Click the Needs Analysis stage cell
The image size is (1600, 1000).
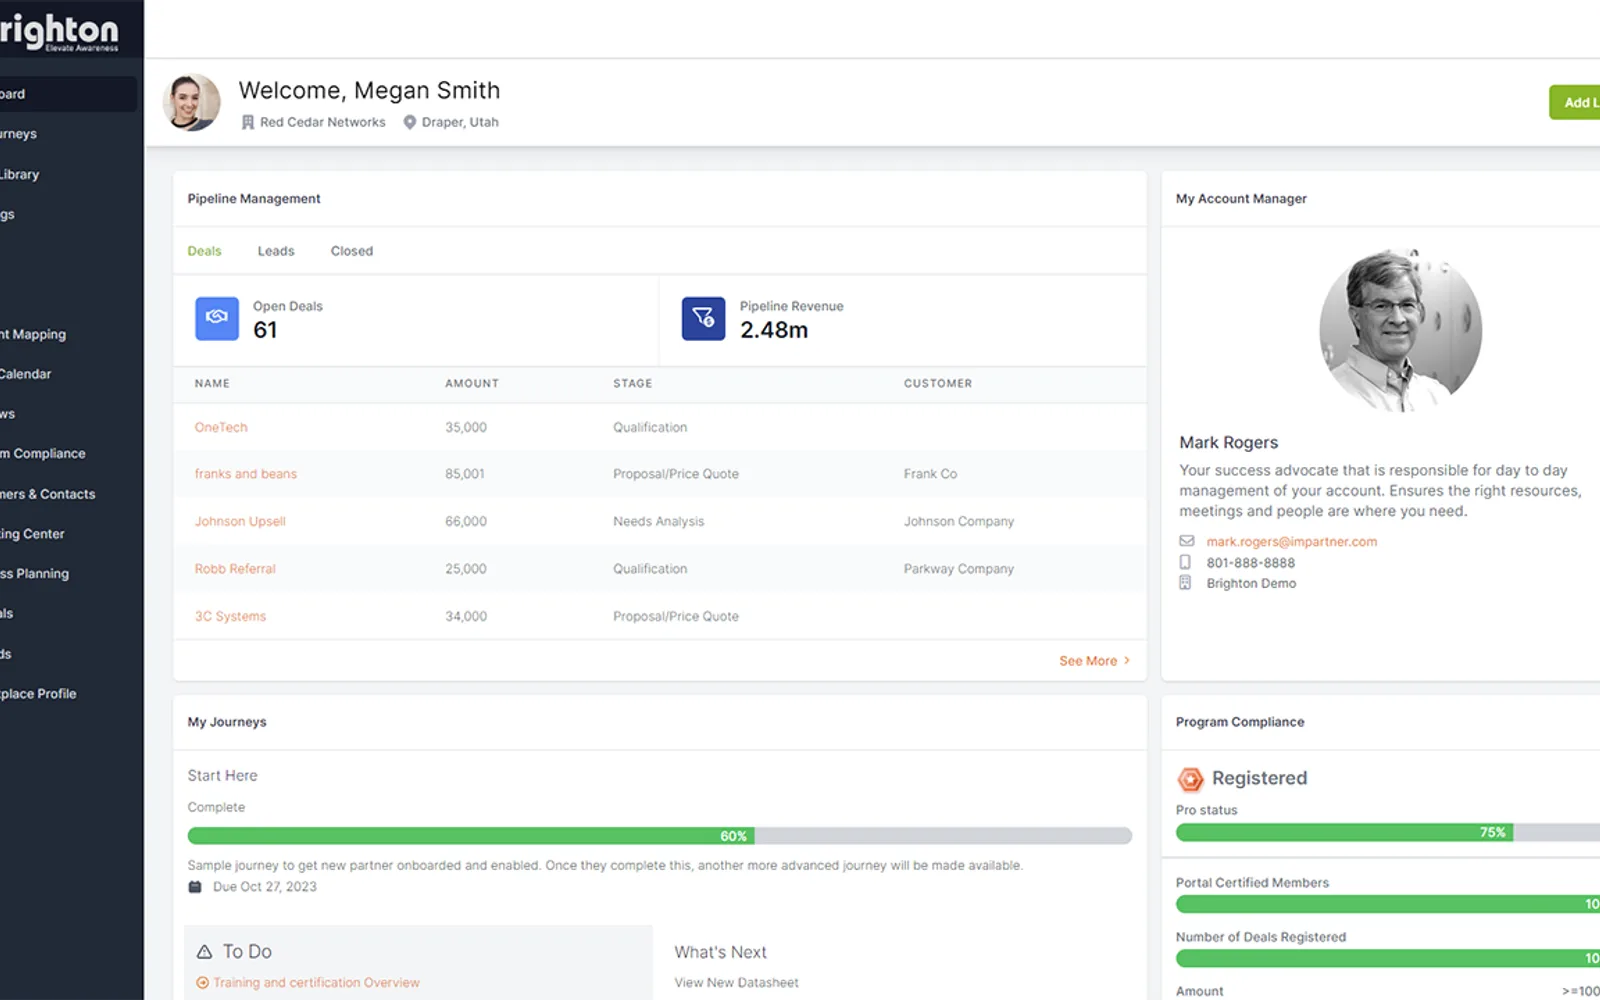point(658,521)
